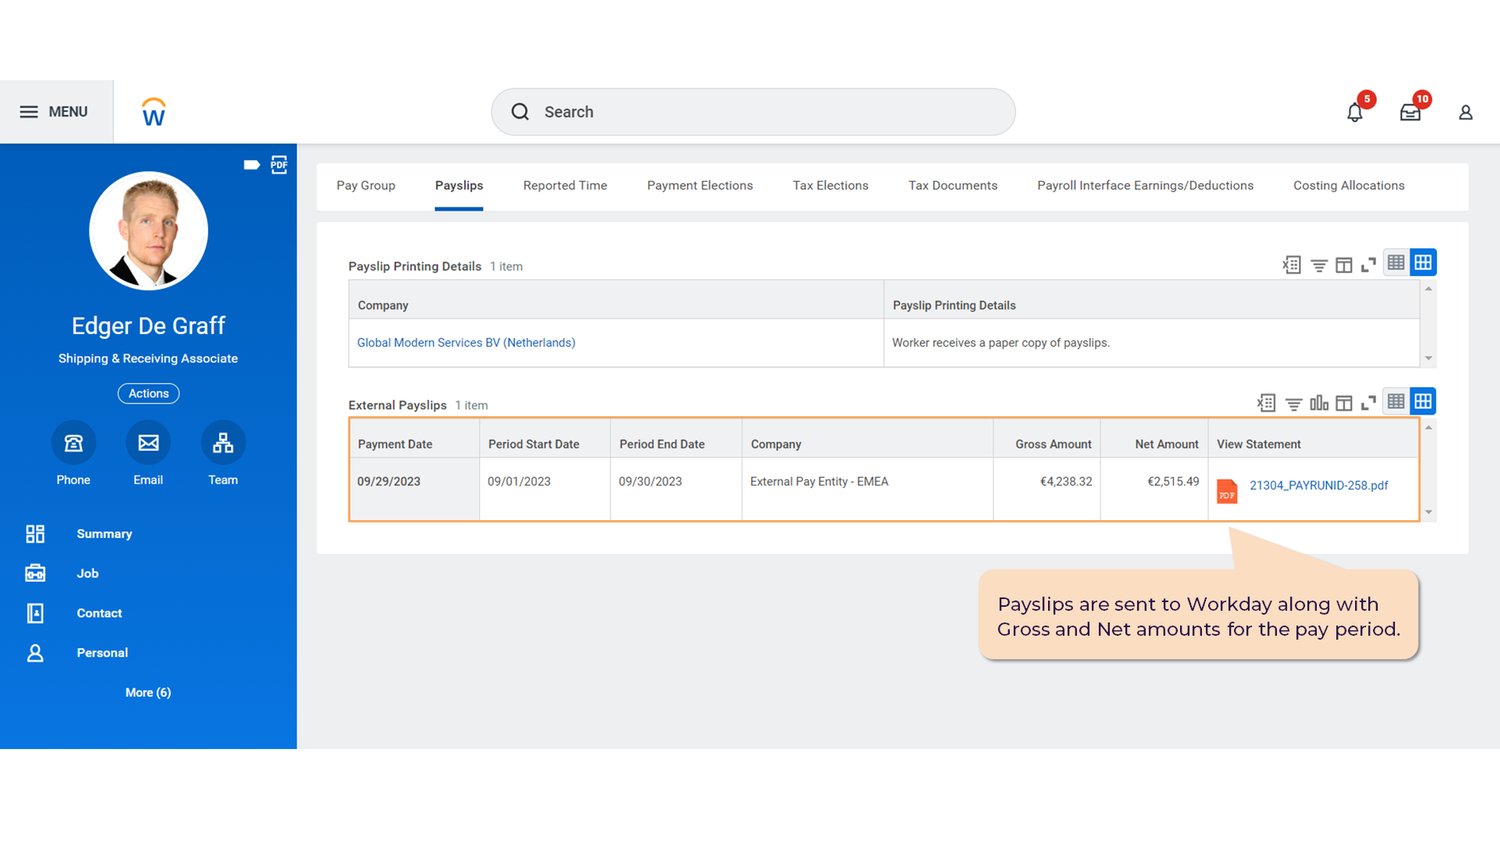Click the Workday logo
Screen dimensions: 1500x844
coord(153,111)
